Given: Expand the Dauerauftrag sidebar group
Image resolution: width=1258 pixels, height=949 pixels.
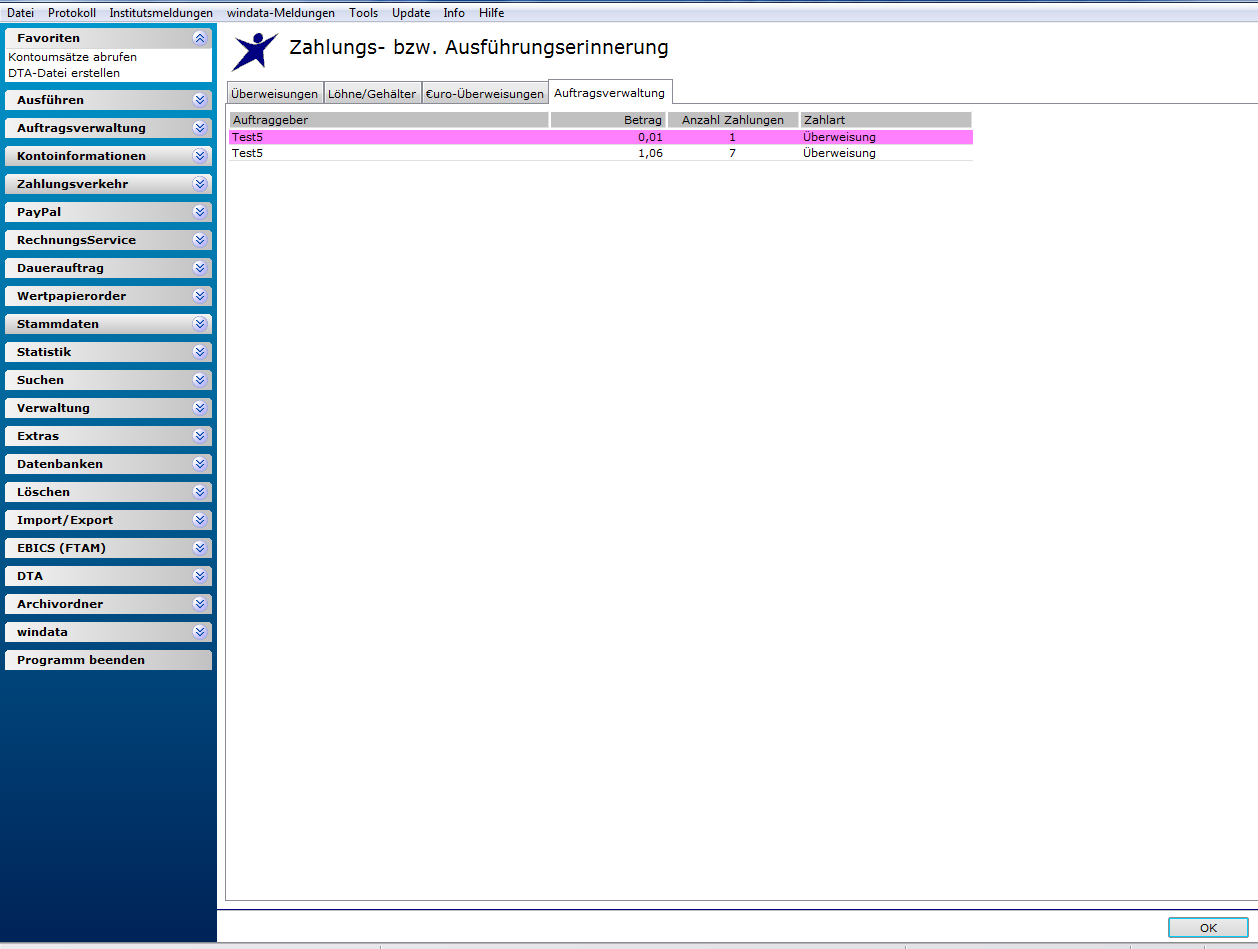Looking at the screenshot, I should tap(108, 268).
